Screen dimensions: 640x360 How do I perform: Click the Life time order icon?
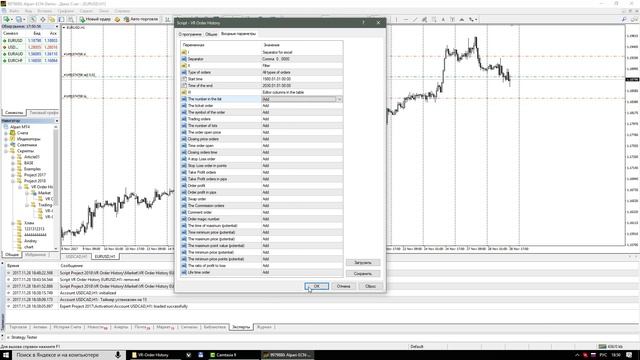coord(184,272)
